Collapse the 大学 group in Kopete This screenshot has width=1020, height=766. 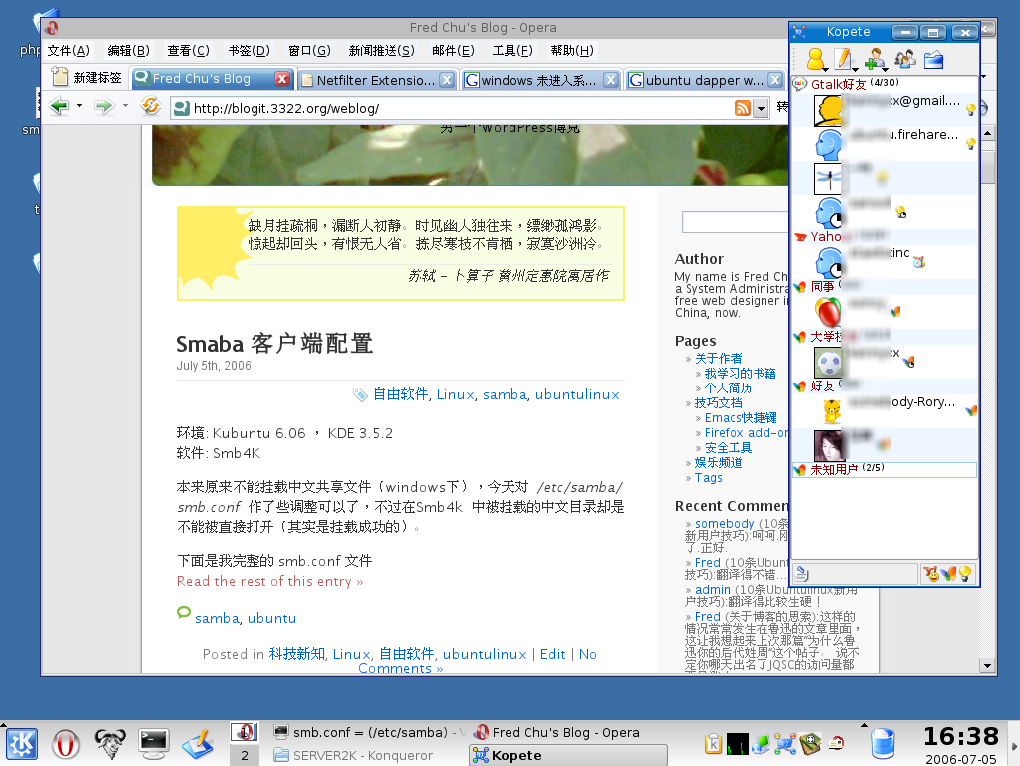pyautogui.click(x=799, y=337)
